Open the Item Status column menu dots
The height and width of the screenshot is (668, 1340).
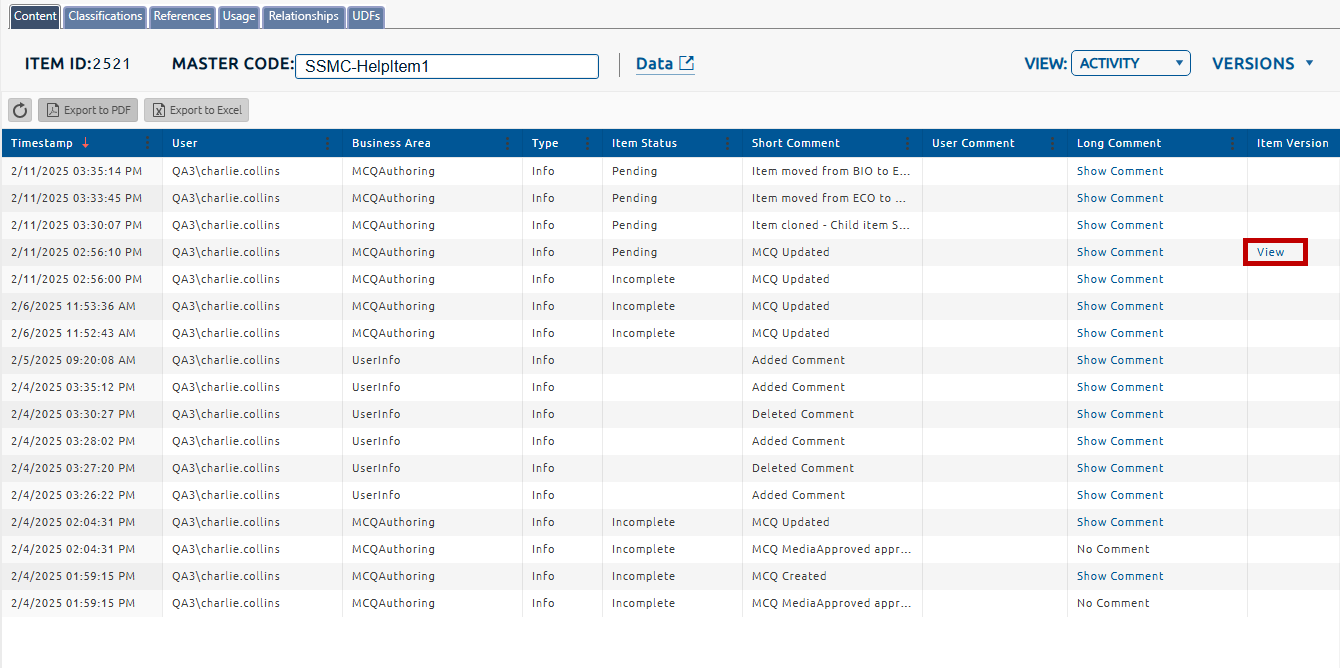click(727, 143)
